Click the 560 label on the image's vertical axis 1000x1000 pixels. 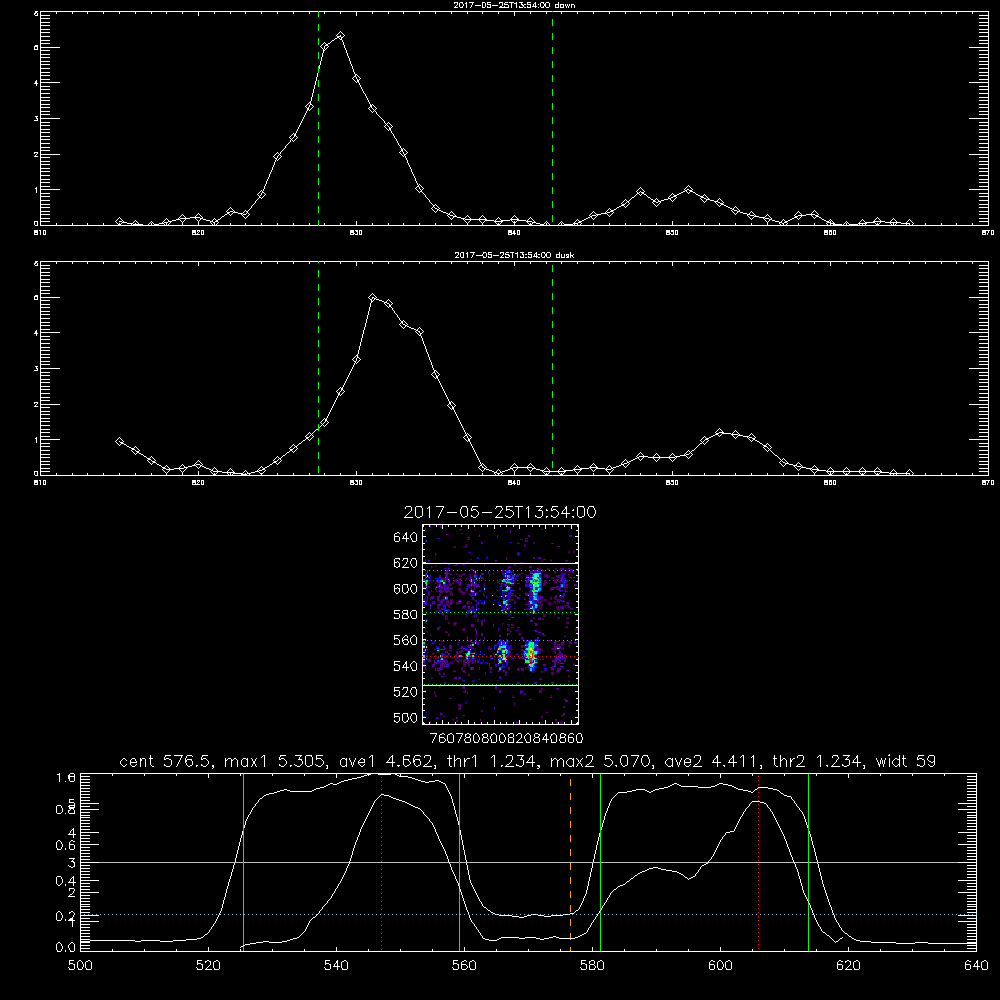pyautogui.click(x=405, y=640)
